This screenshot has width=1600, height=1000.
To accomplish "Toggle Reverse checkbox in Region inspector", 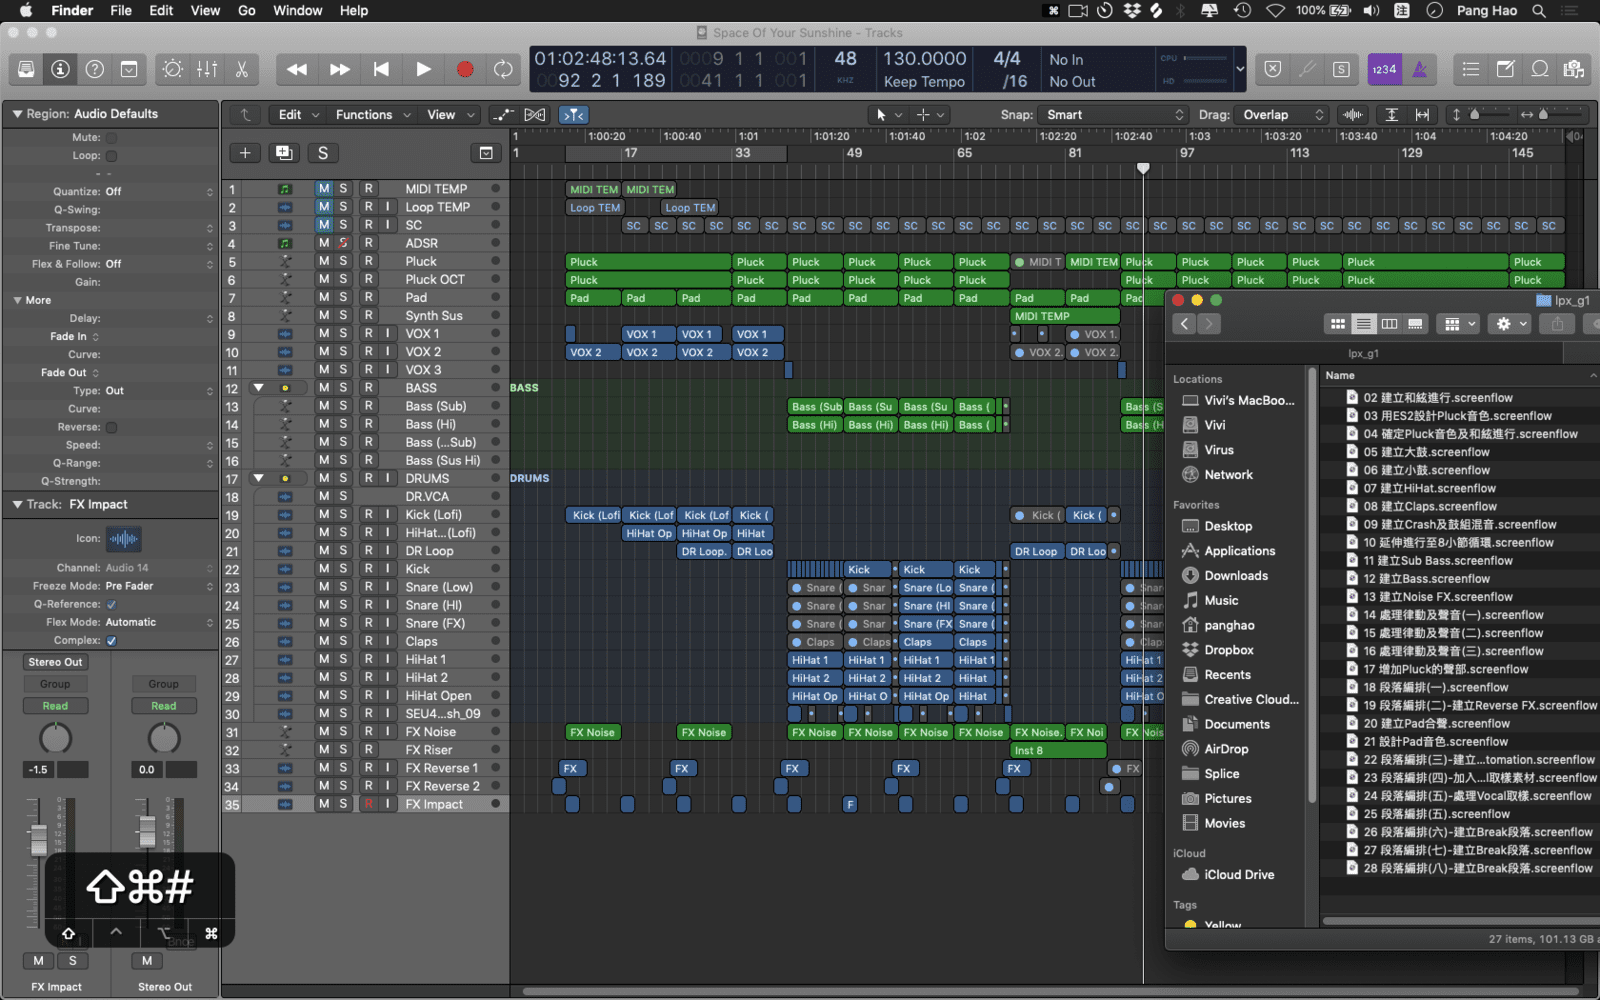I will 111,427.
